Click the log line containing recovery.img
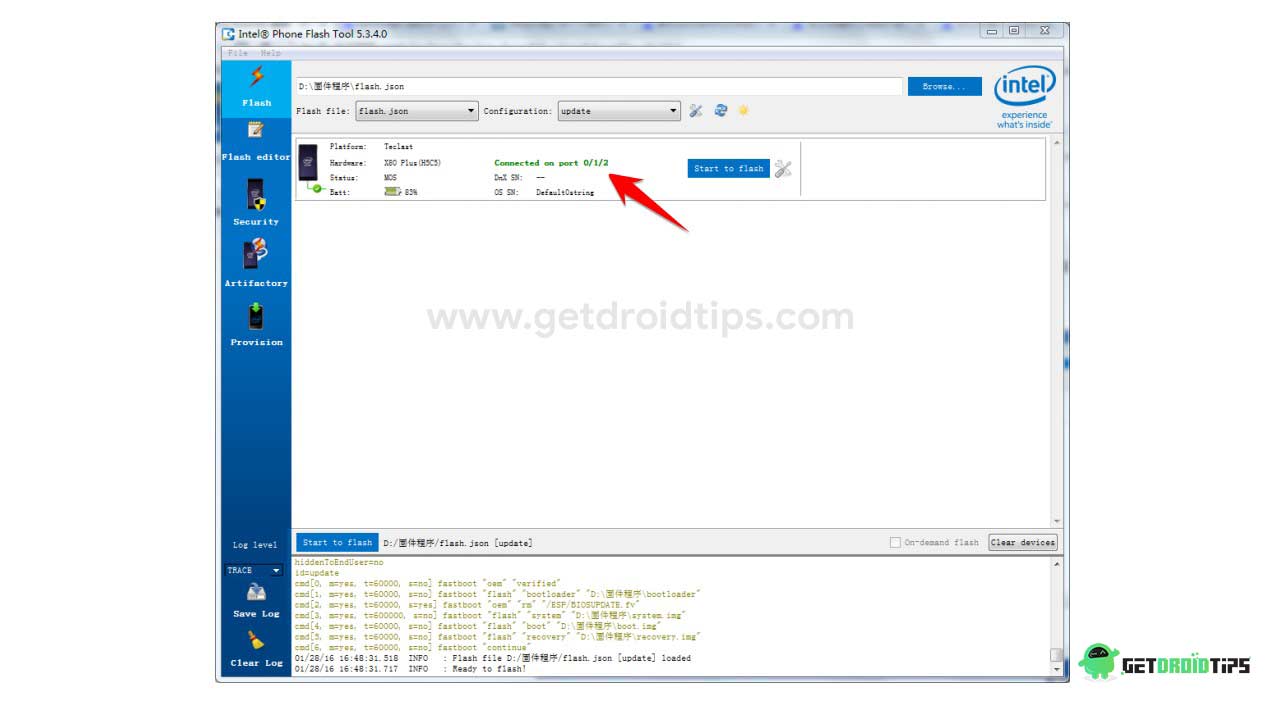Screen dimensions: 1282x707 point(498,636)
